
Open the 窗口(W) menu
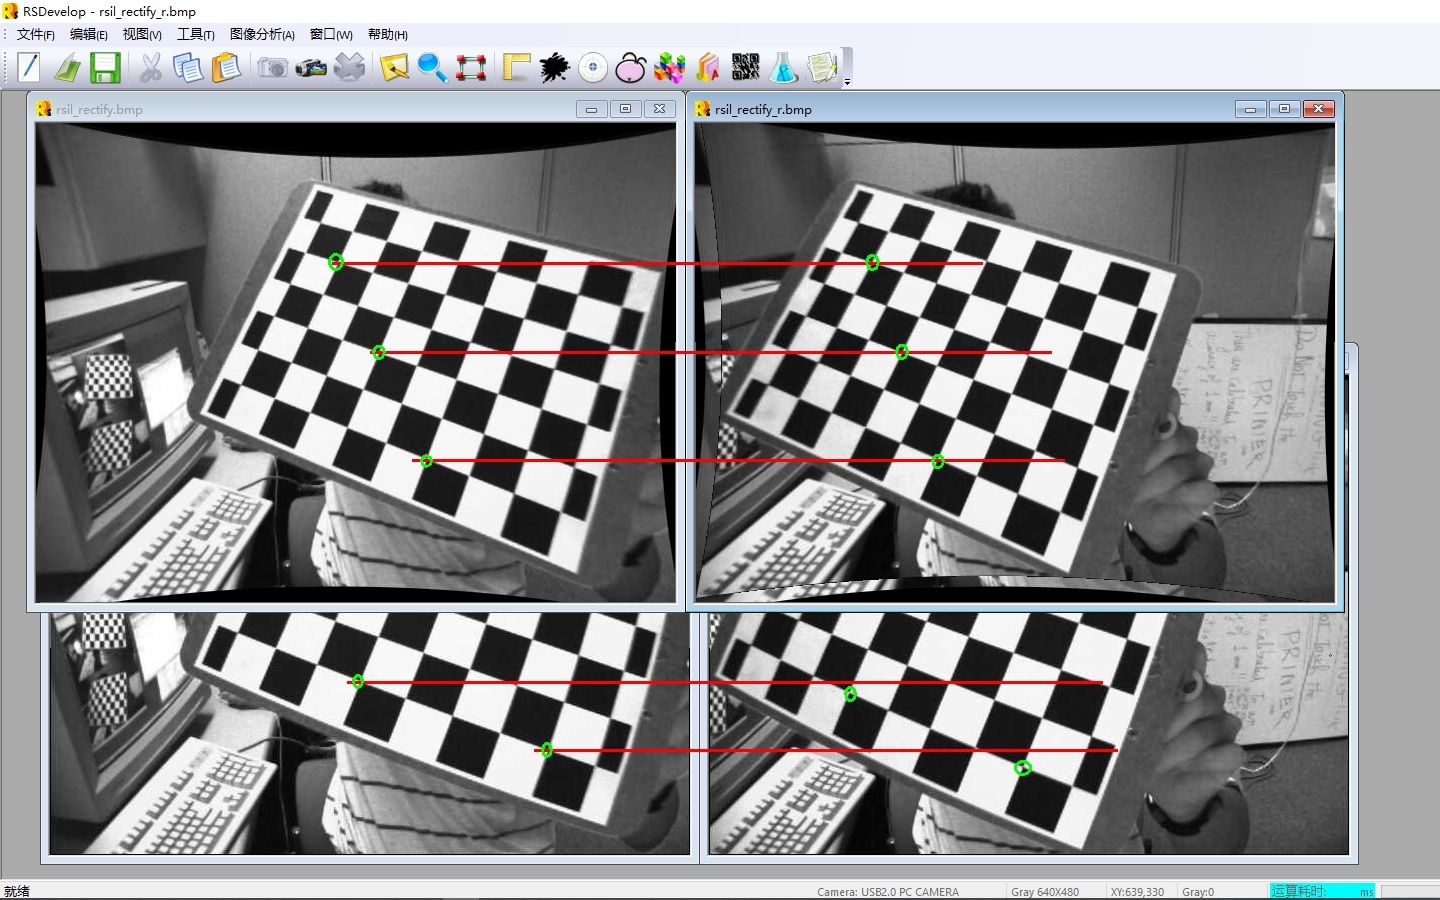(331, 34)
